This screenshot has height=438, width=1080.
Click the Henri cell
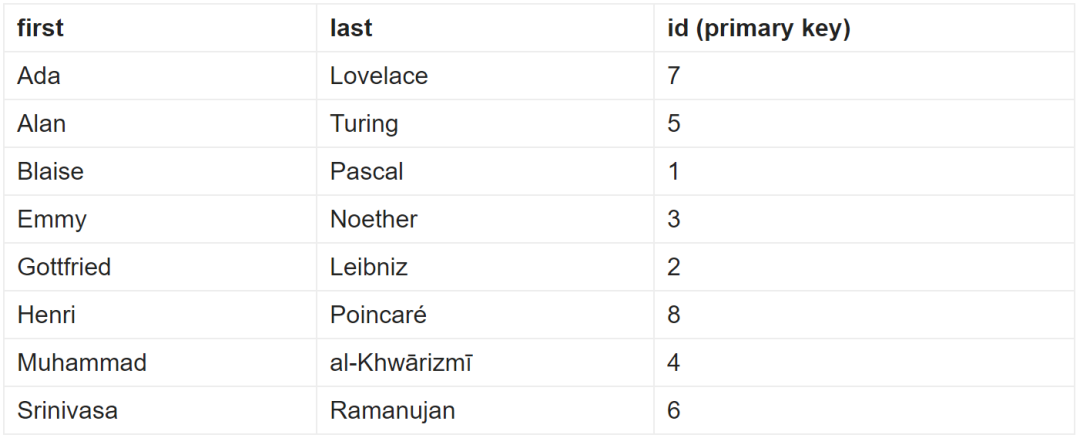[x=46, y=315]
